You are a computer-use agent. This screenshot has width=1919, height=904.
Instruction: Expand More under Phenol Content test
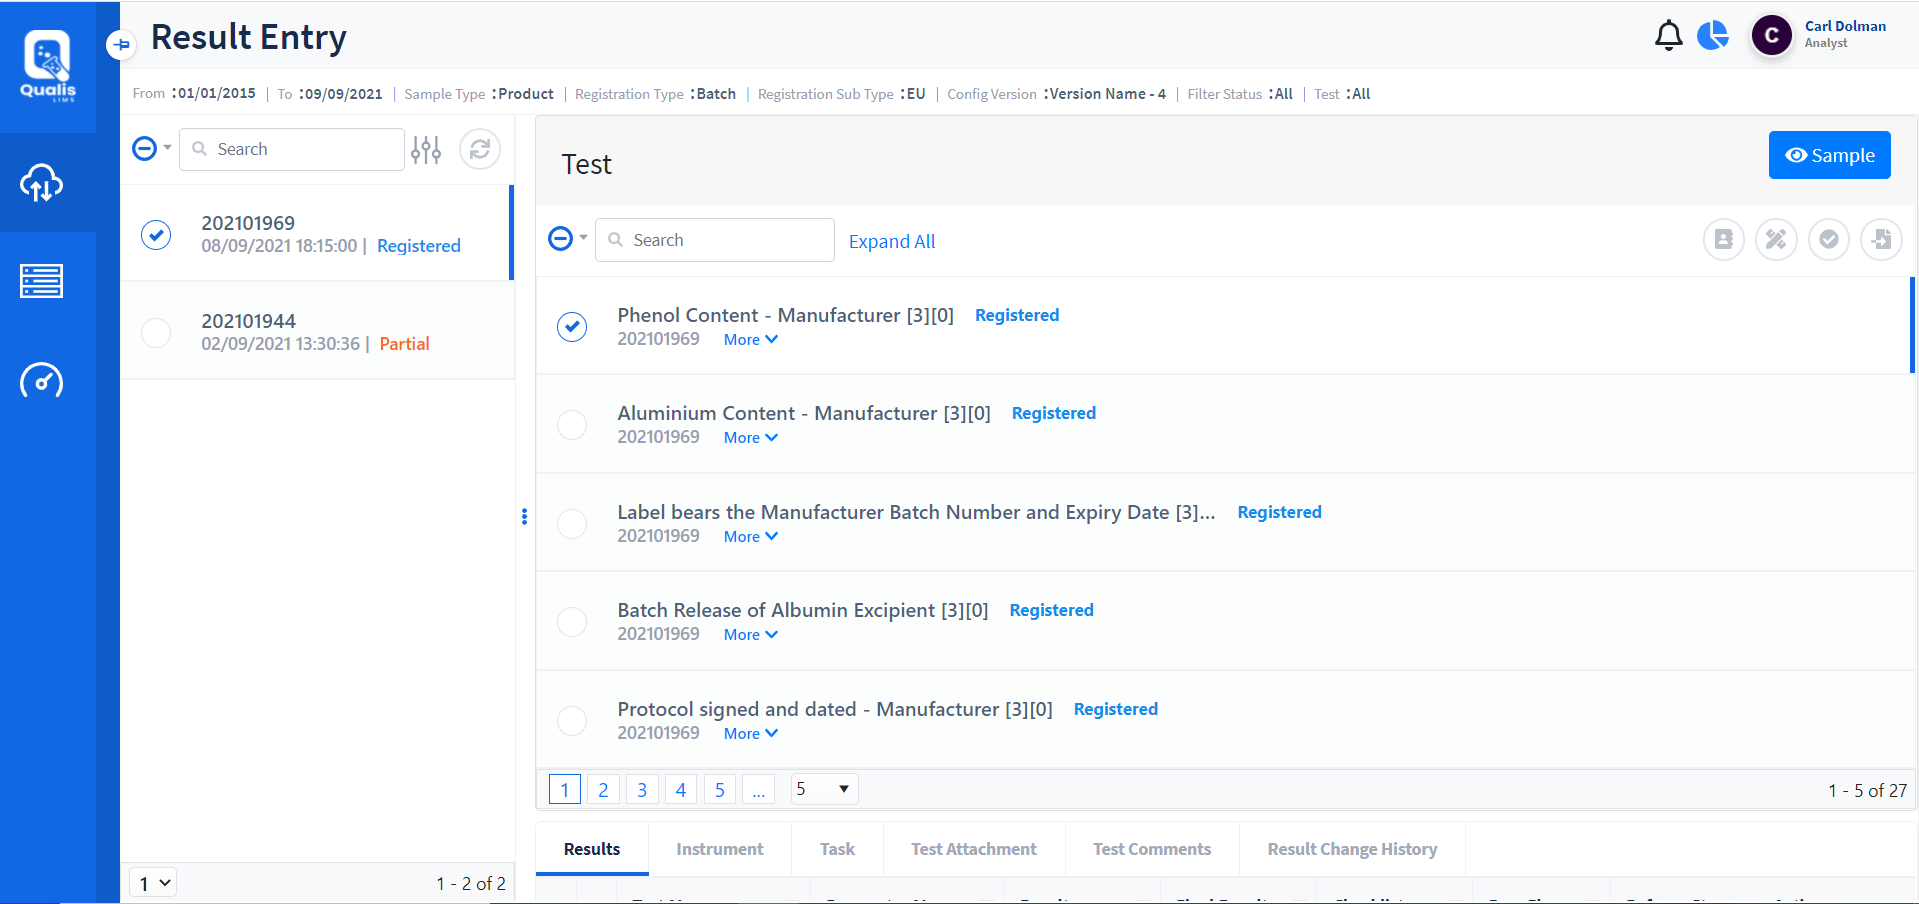(x=750, y=340)
